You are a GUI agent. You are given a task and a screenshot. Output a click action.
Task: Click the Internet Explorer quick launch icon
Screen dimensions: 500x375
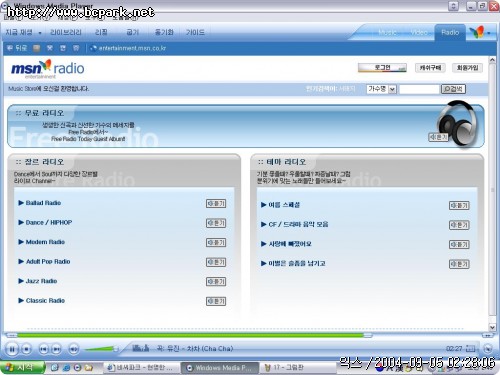point(66,368)
